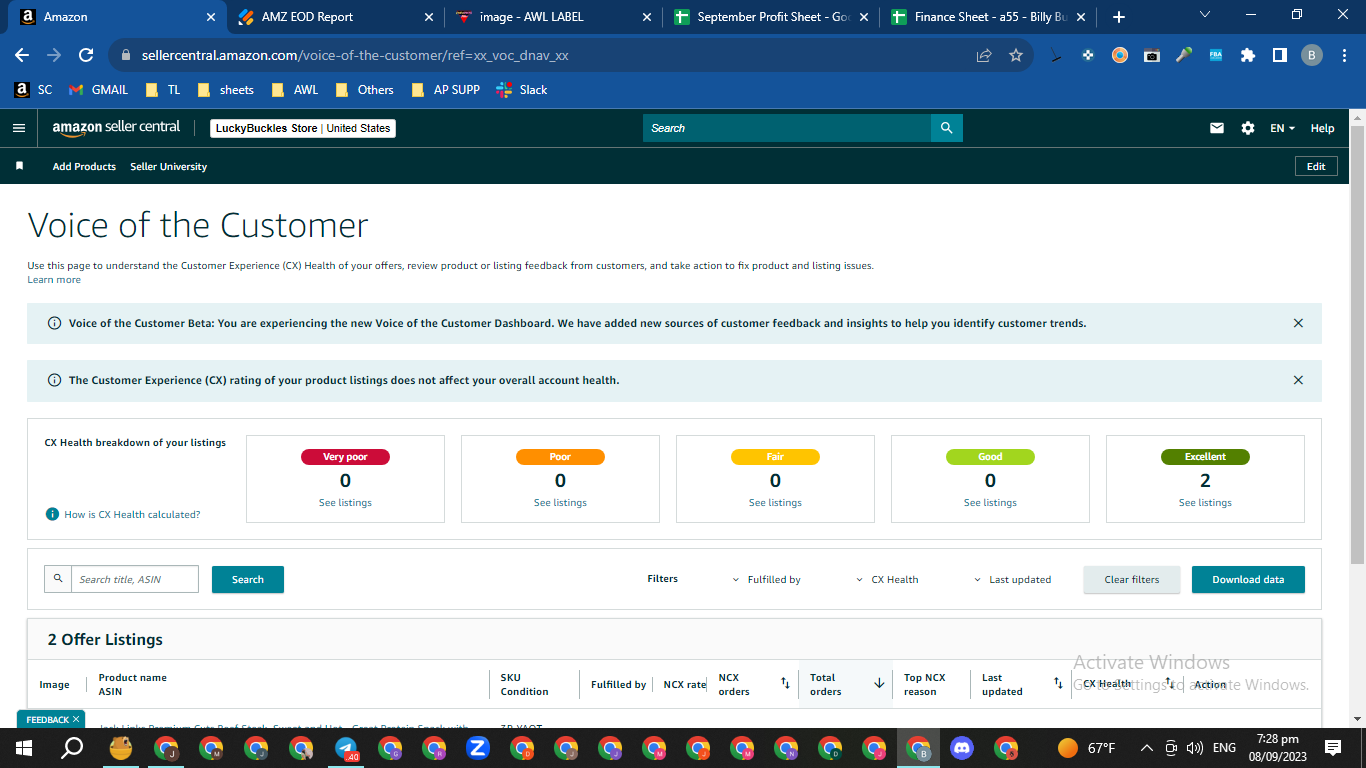
Task: Open Chrome three-dot menu
Action: (x=1343, y=55)
